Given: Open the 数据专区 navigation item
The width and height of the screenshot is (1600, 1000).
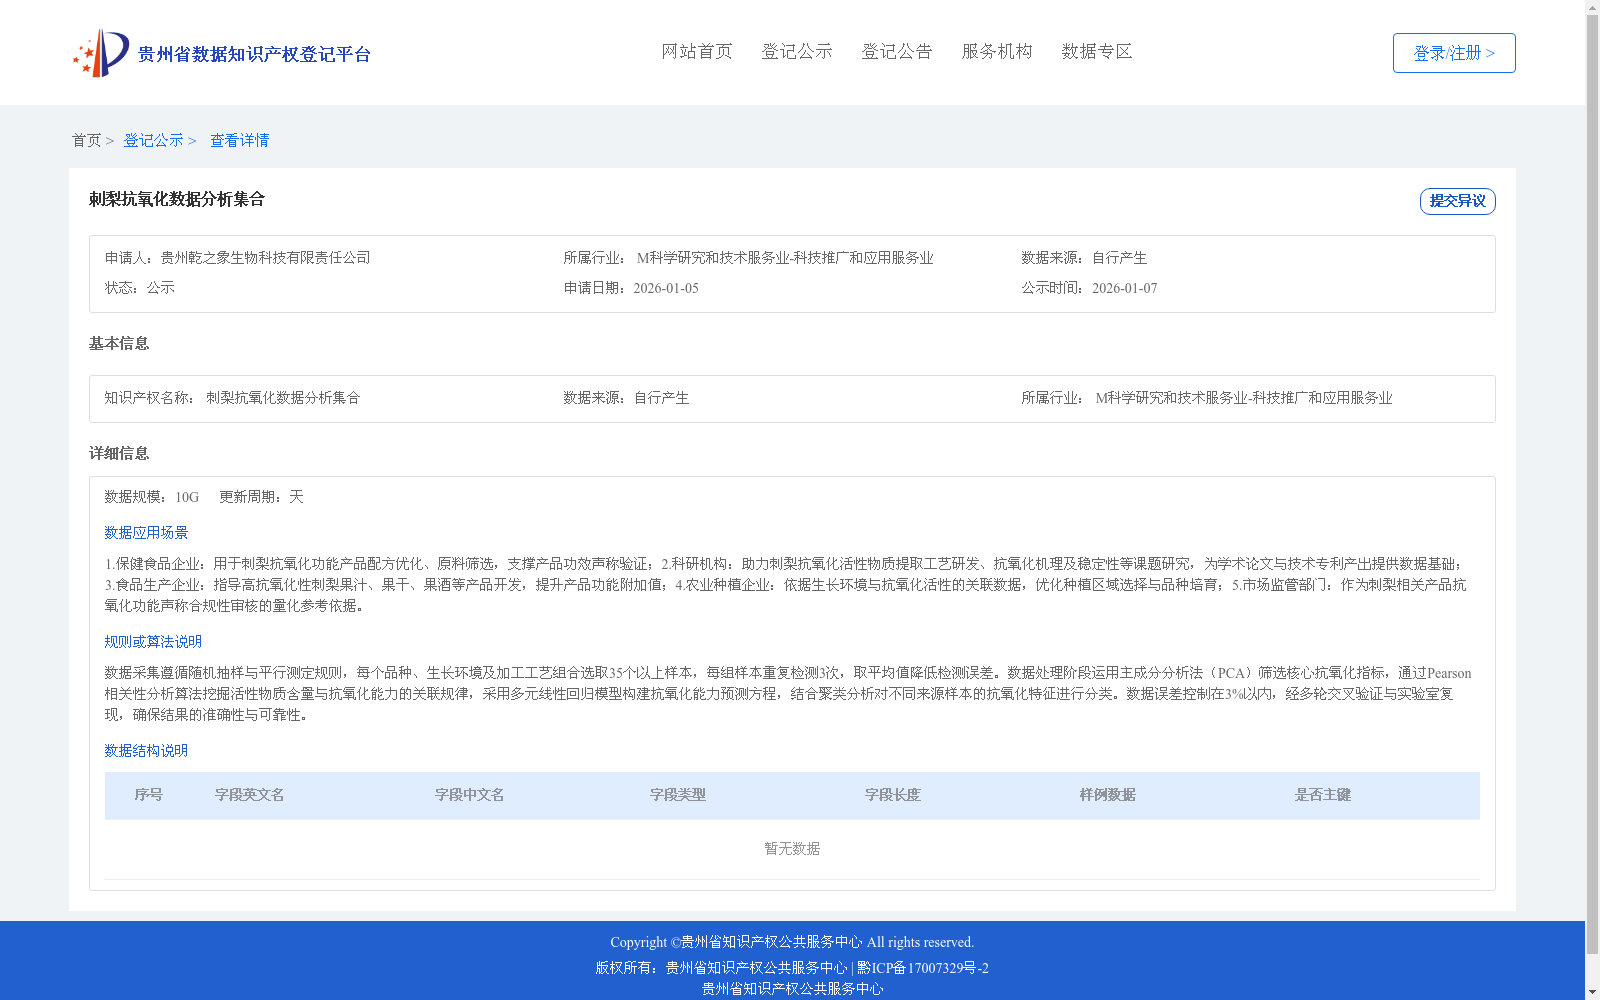Looking at the screenshot, I should coord(1097,51).
